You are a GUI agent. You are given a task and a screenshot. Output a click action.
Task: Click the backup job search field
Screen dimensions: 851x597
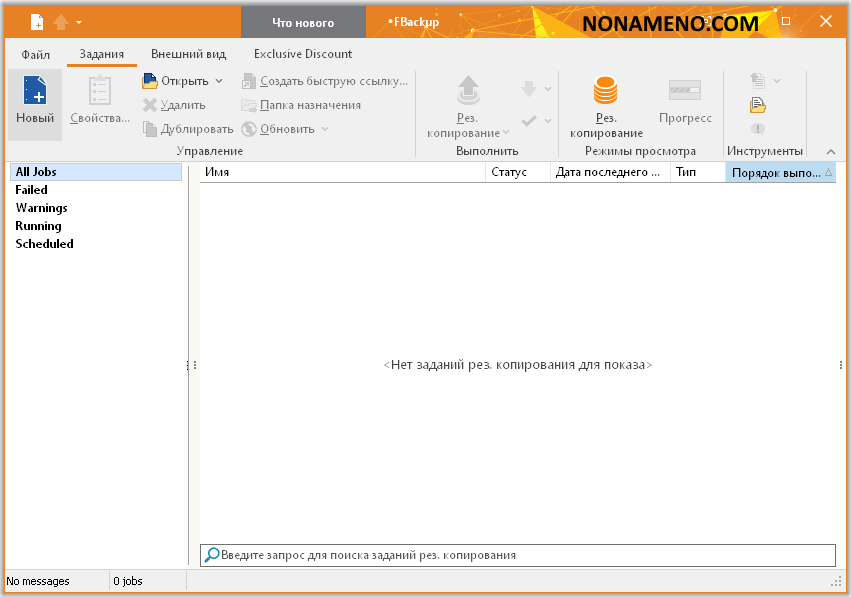tap(520, 555)
